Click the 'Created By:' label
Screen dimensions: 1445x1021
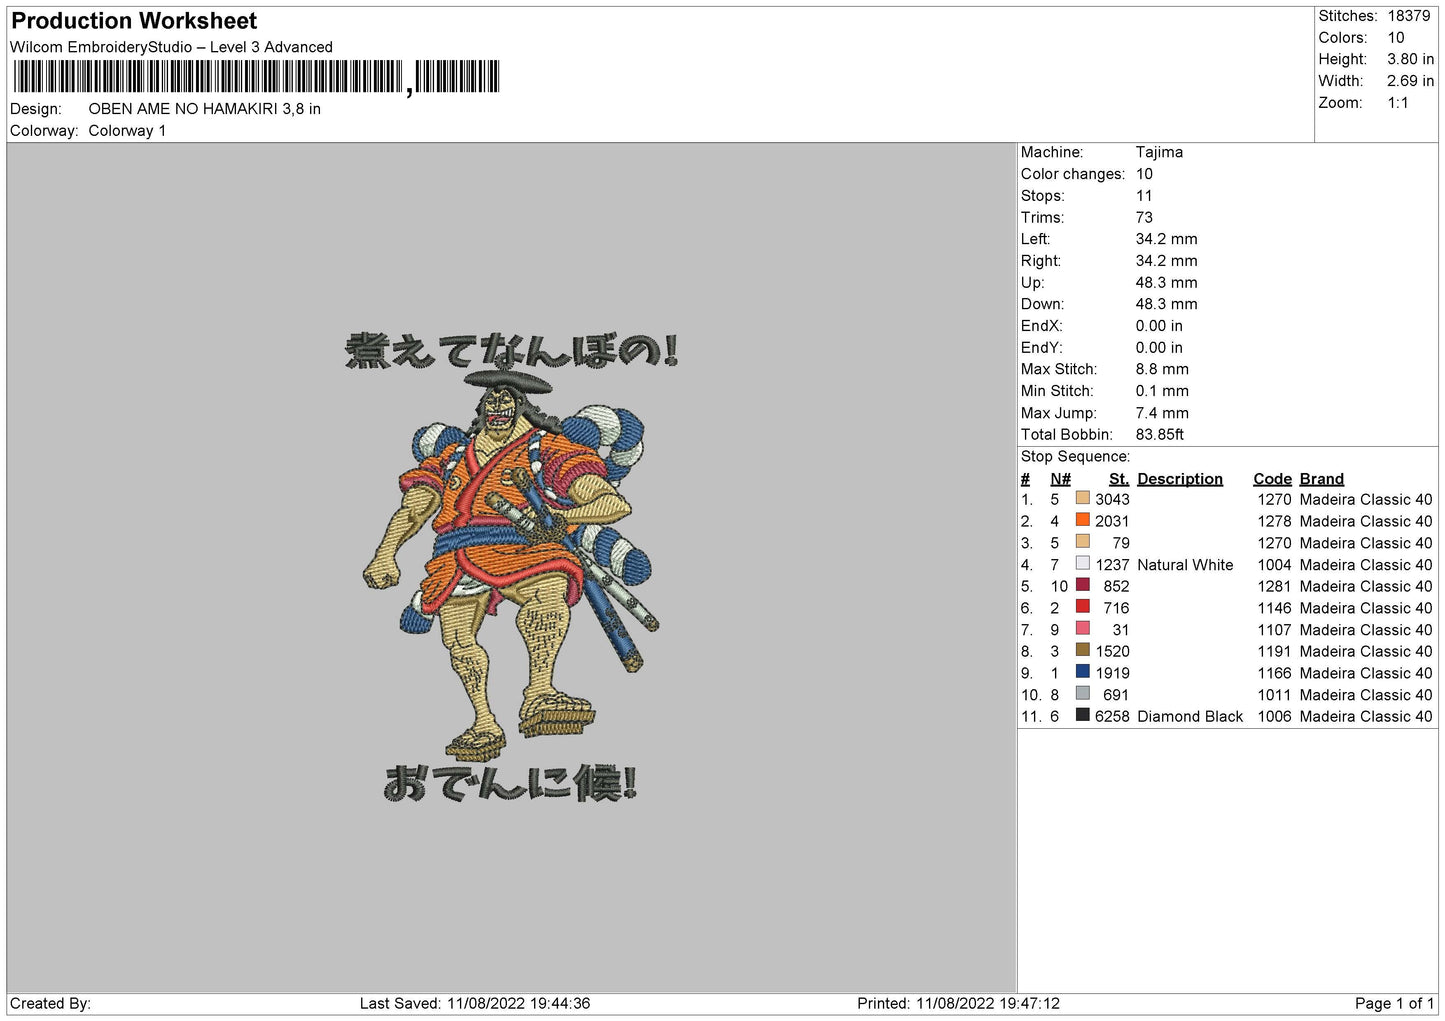50,1003
